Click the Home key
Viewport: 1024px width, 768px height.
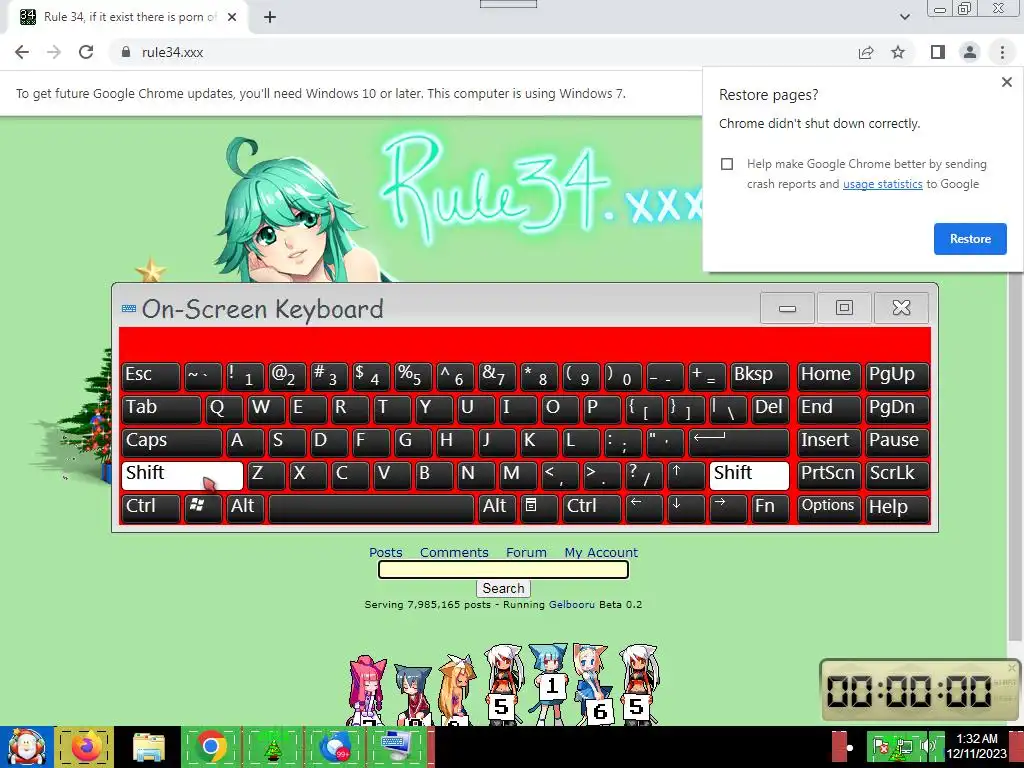(829, 376)
